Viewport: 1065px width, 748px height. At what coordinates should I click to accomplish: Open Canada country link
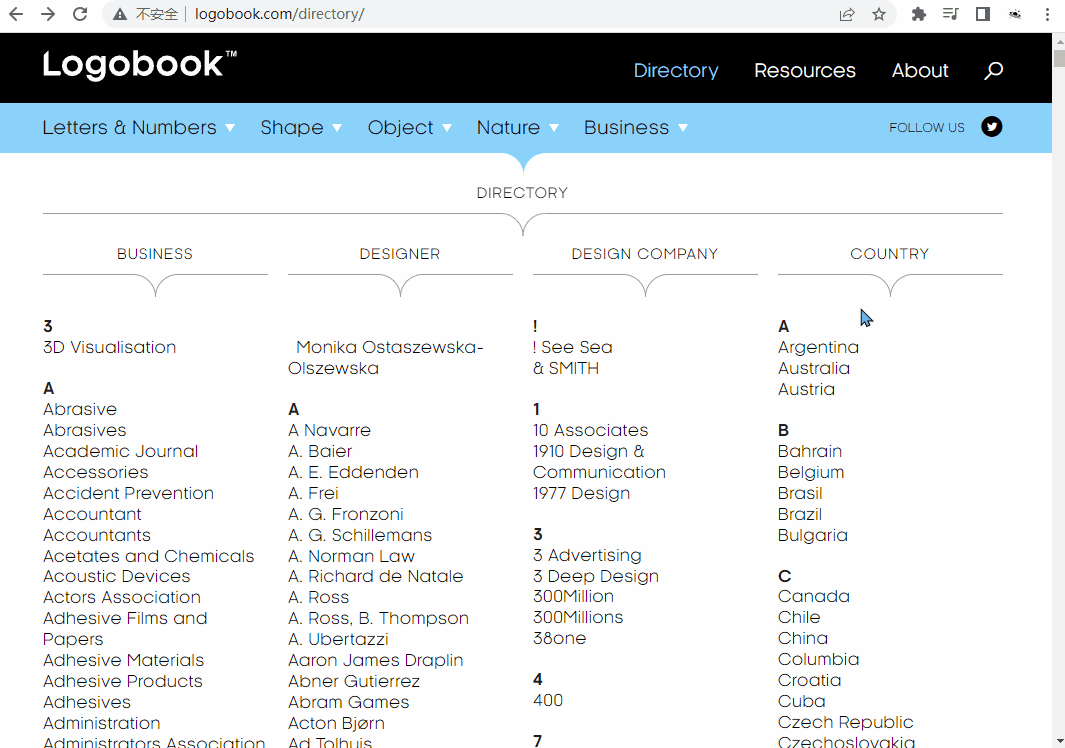coord(814,596)
